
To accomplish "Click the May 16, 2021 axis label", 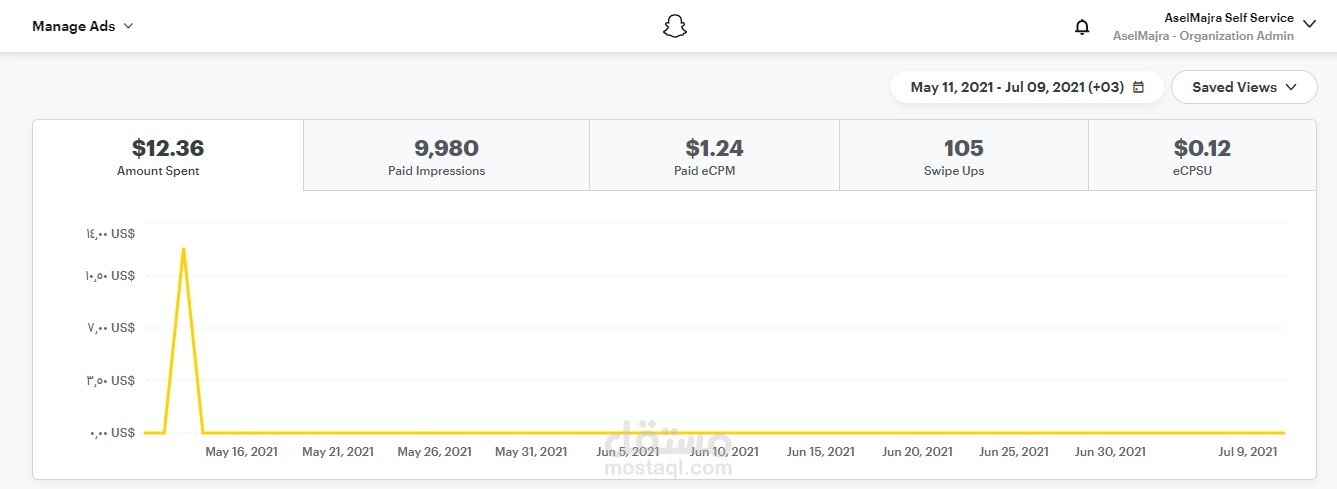I will tap(241, 452).
